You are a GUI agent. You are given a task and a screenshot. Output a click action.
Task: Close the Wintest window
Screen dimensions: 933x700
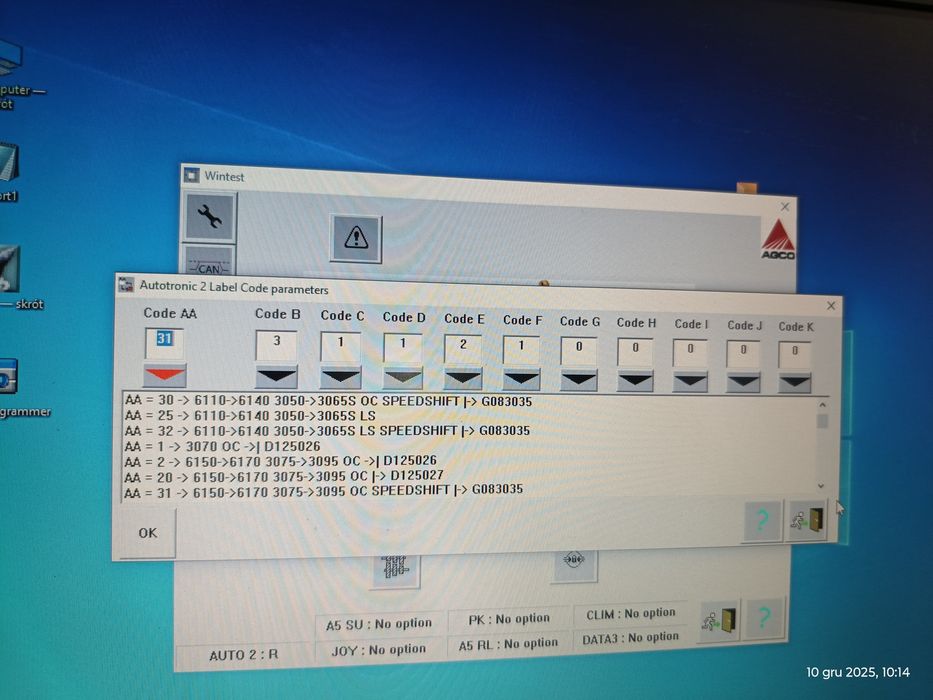[785, 207]
